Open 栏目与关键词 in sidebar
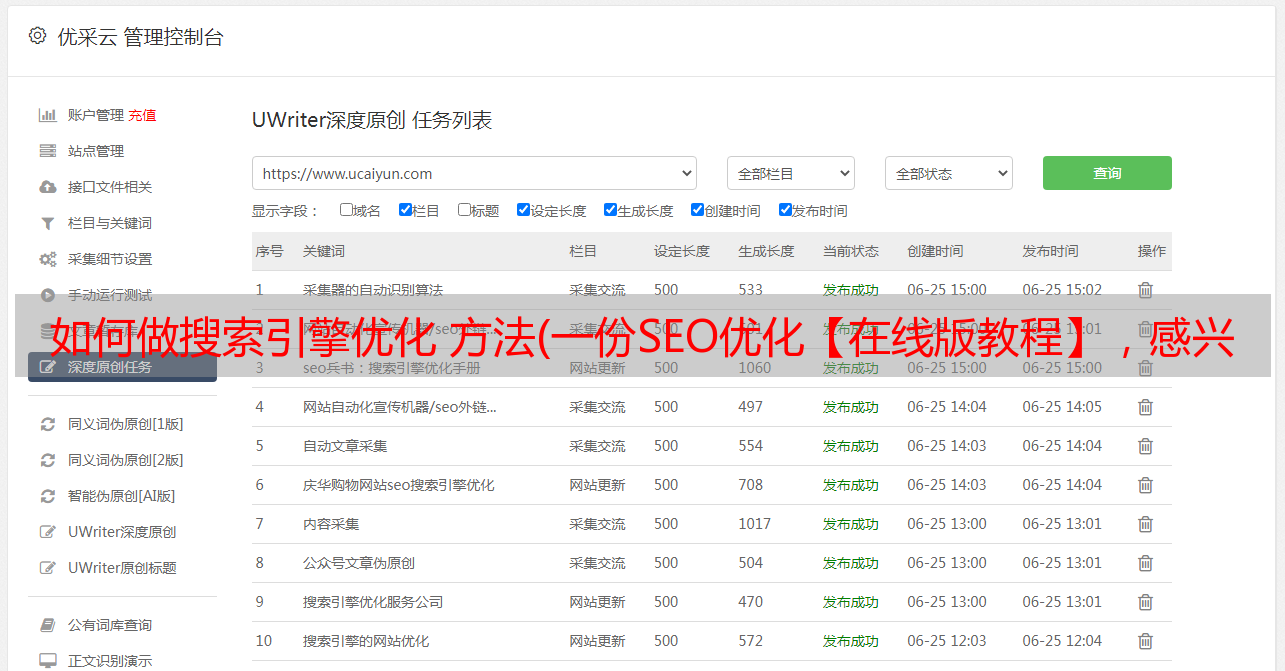The height and width of the screenshot is (671, 1285). (x=110, y=223)
